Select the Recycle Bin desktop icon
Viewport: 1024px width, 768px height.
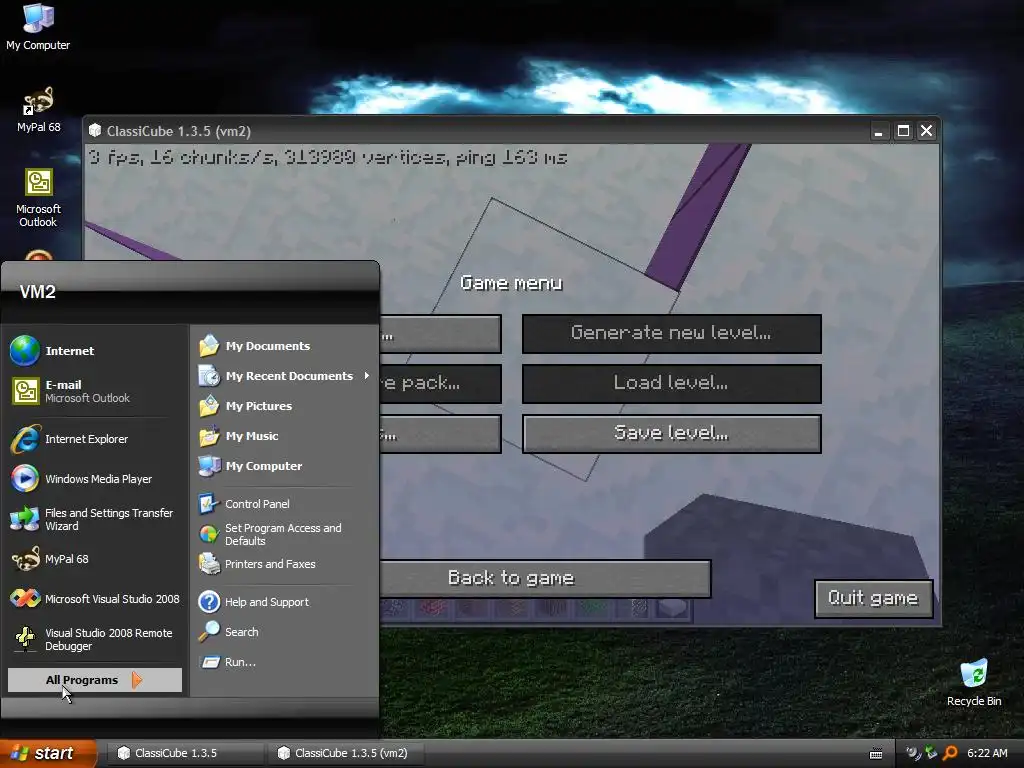click(x=974, y=682)
